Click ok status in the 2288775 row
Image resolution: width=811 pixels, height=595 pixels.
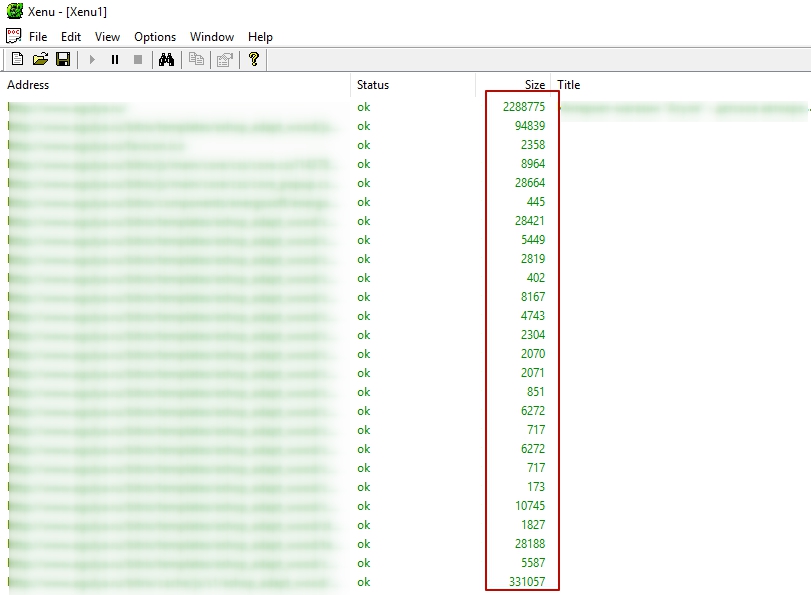click(364, 107)
